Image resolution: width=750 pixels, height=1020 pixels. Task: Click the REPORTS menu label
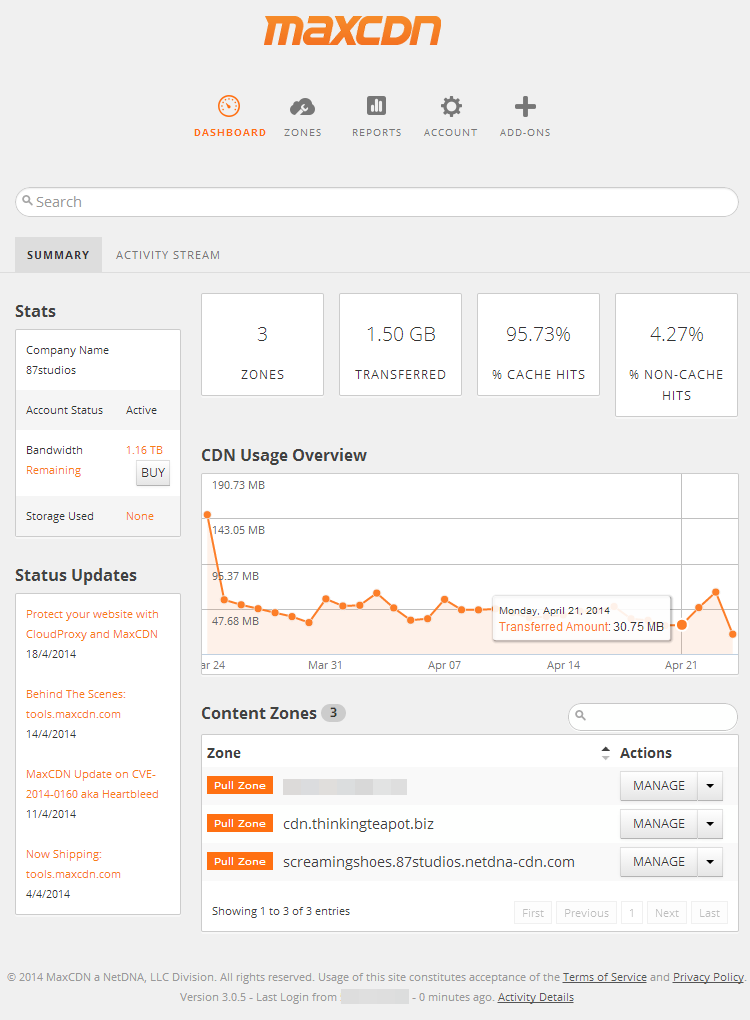(x=377, y=133)
